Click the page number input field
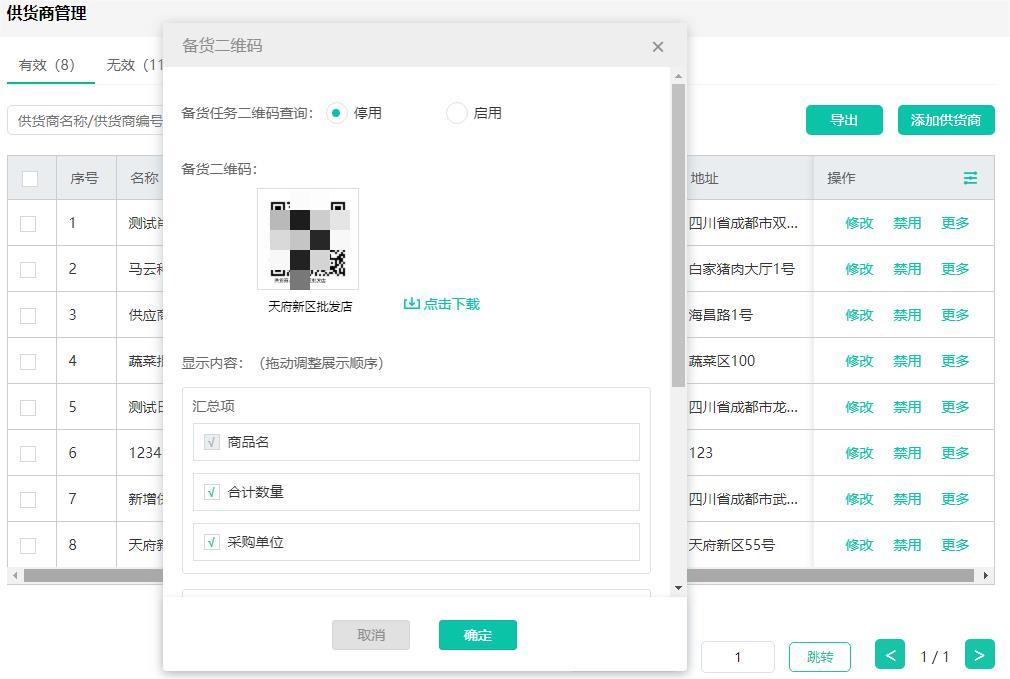1010x679 pixels. 738,655
